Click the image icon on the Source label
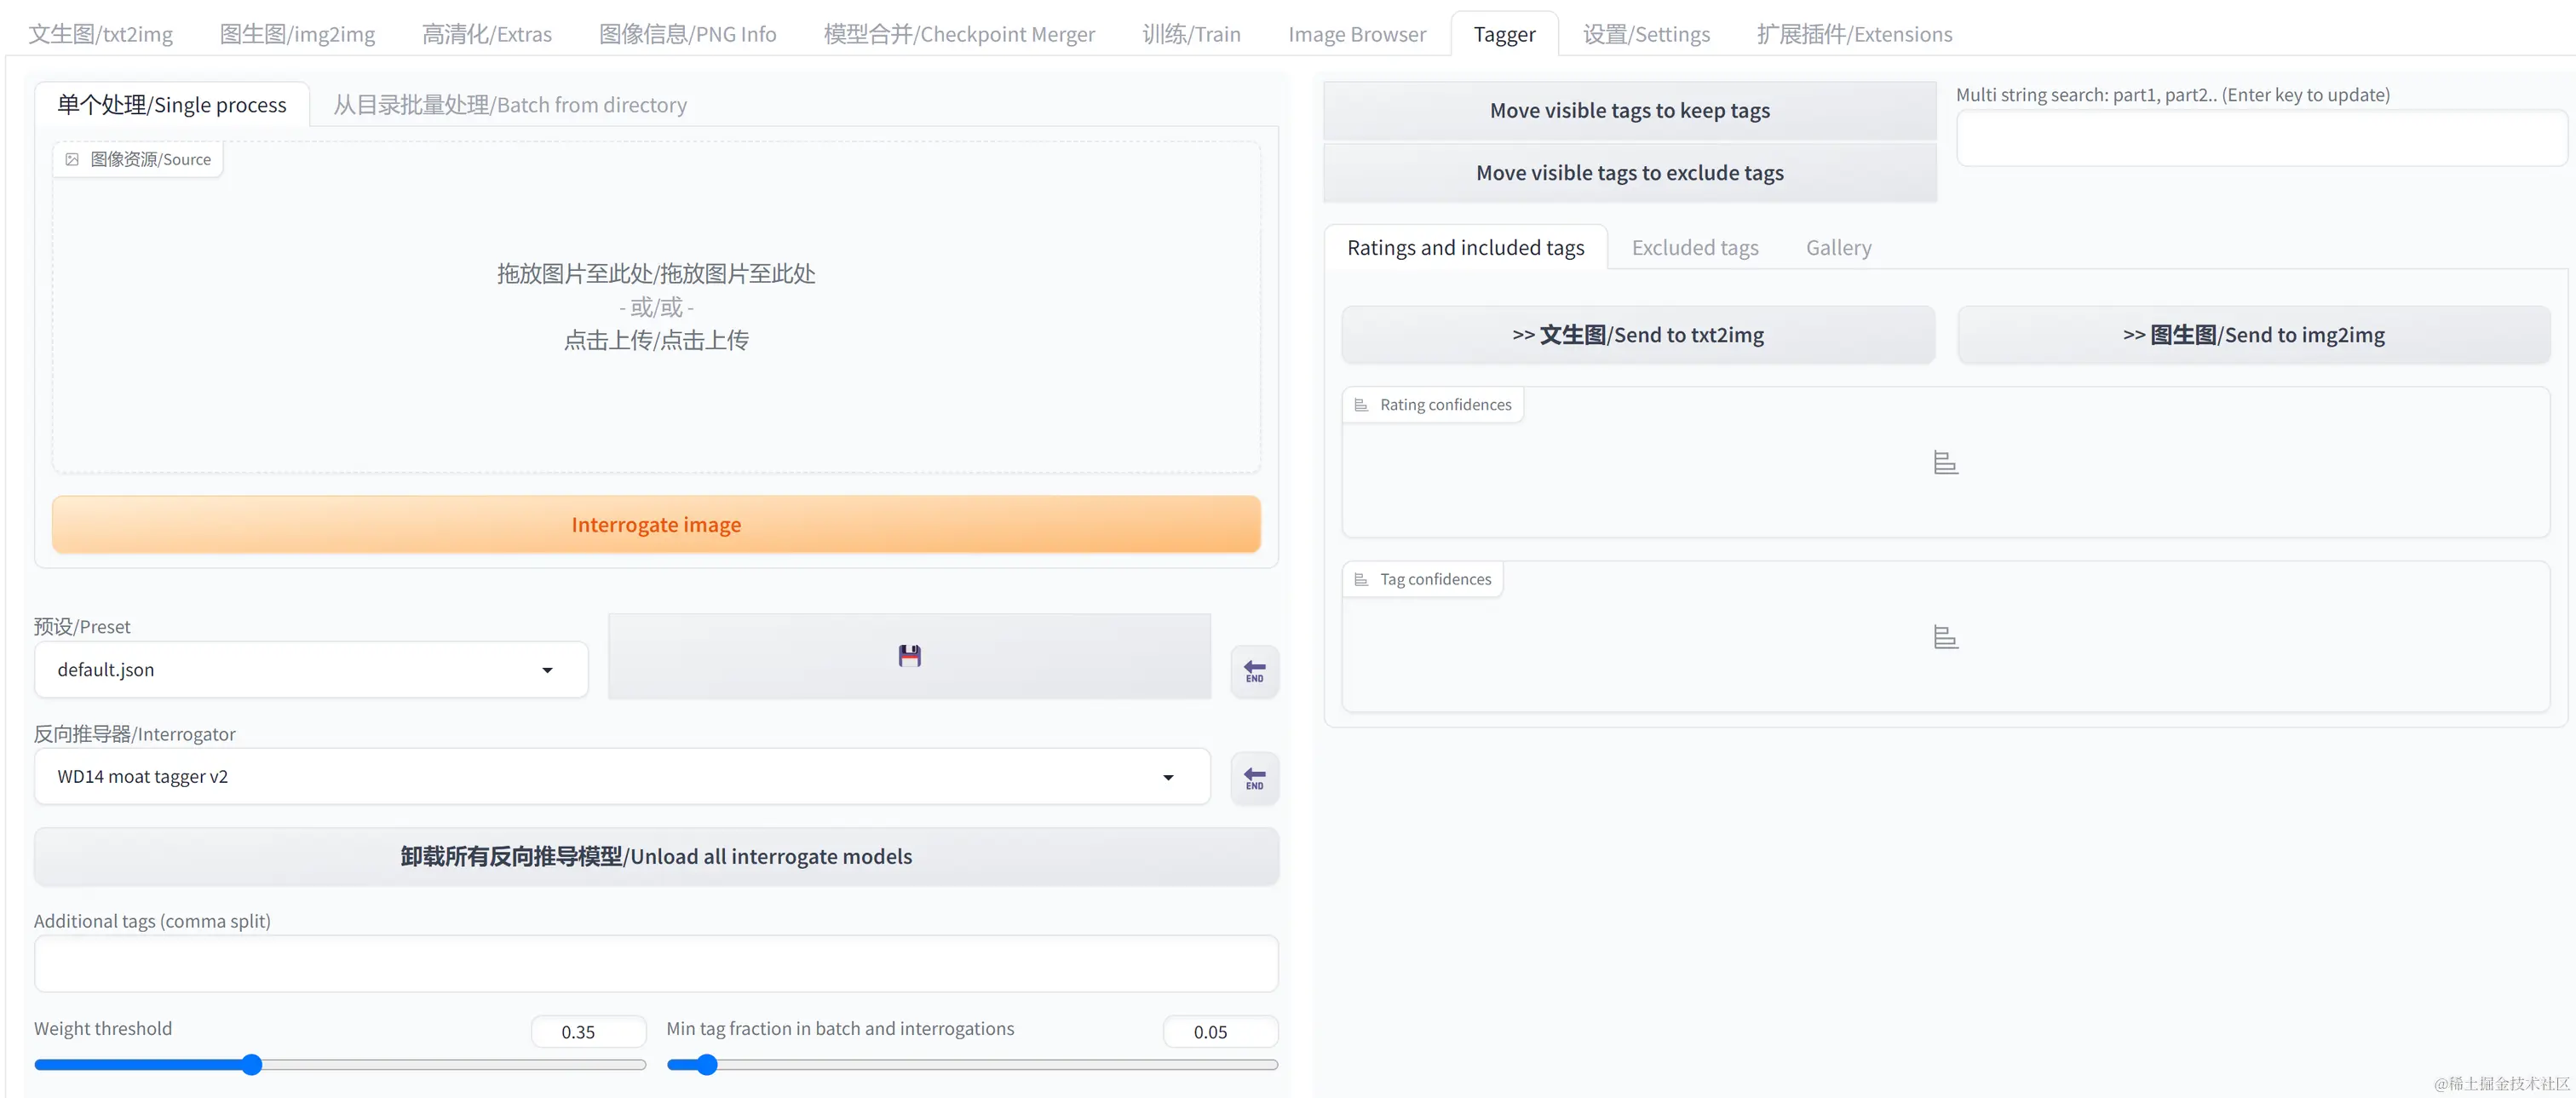The image size is (2576, 1098). pyautogui.click(x=72, y=160)
